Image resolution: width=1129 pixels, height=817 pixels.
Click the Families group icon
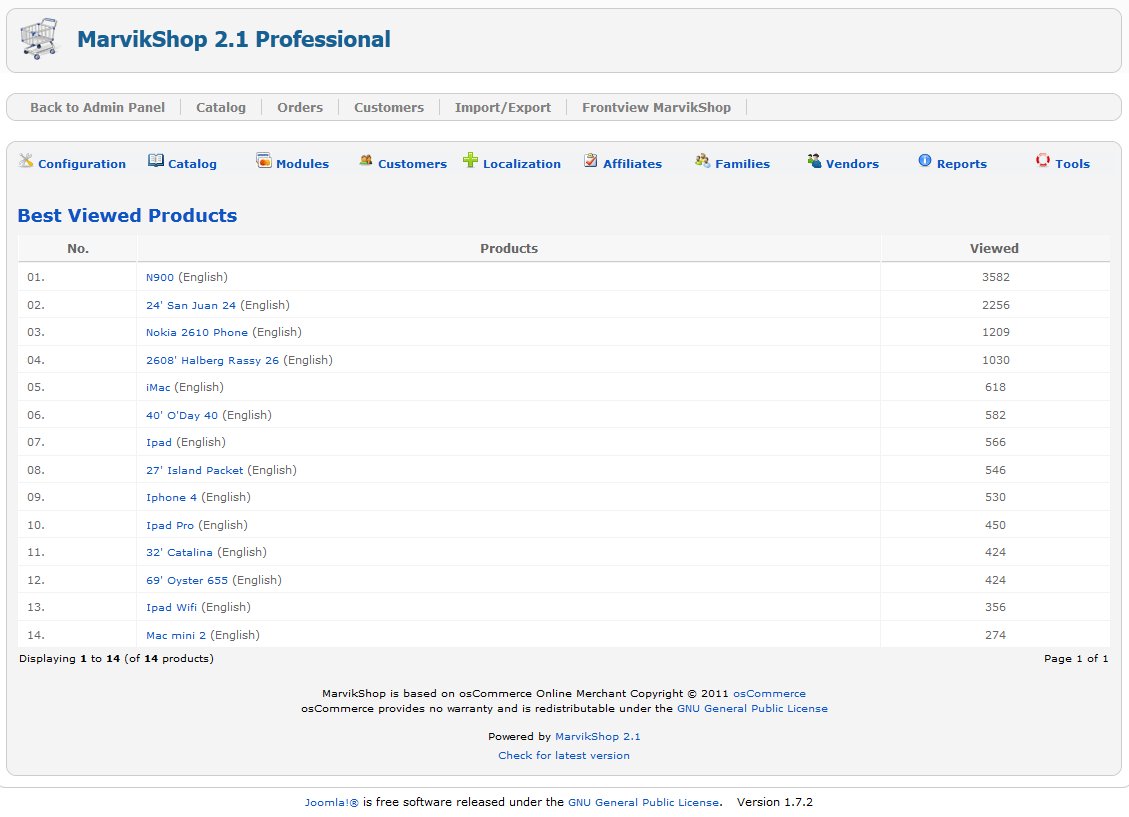tap(702, 161)
